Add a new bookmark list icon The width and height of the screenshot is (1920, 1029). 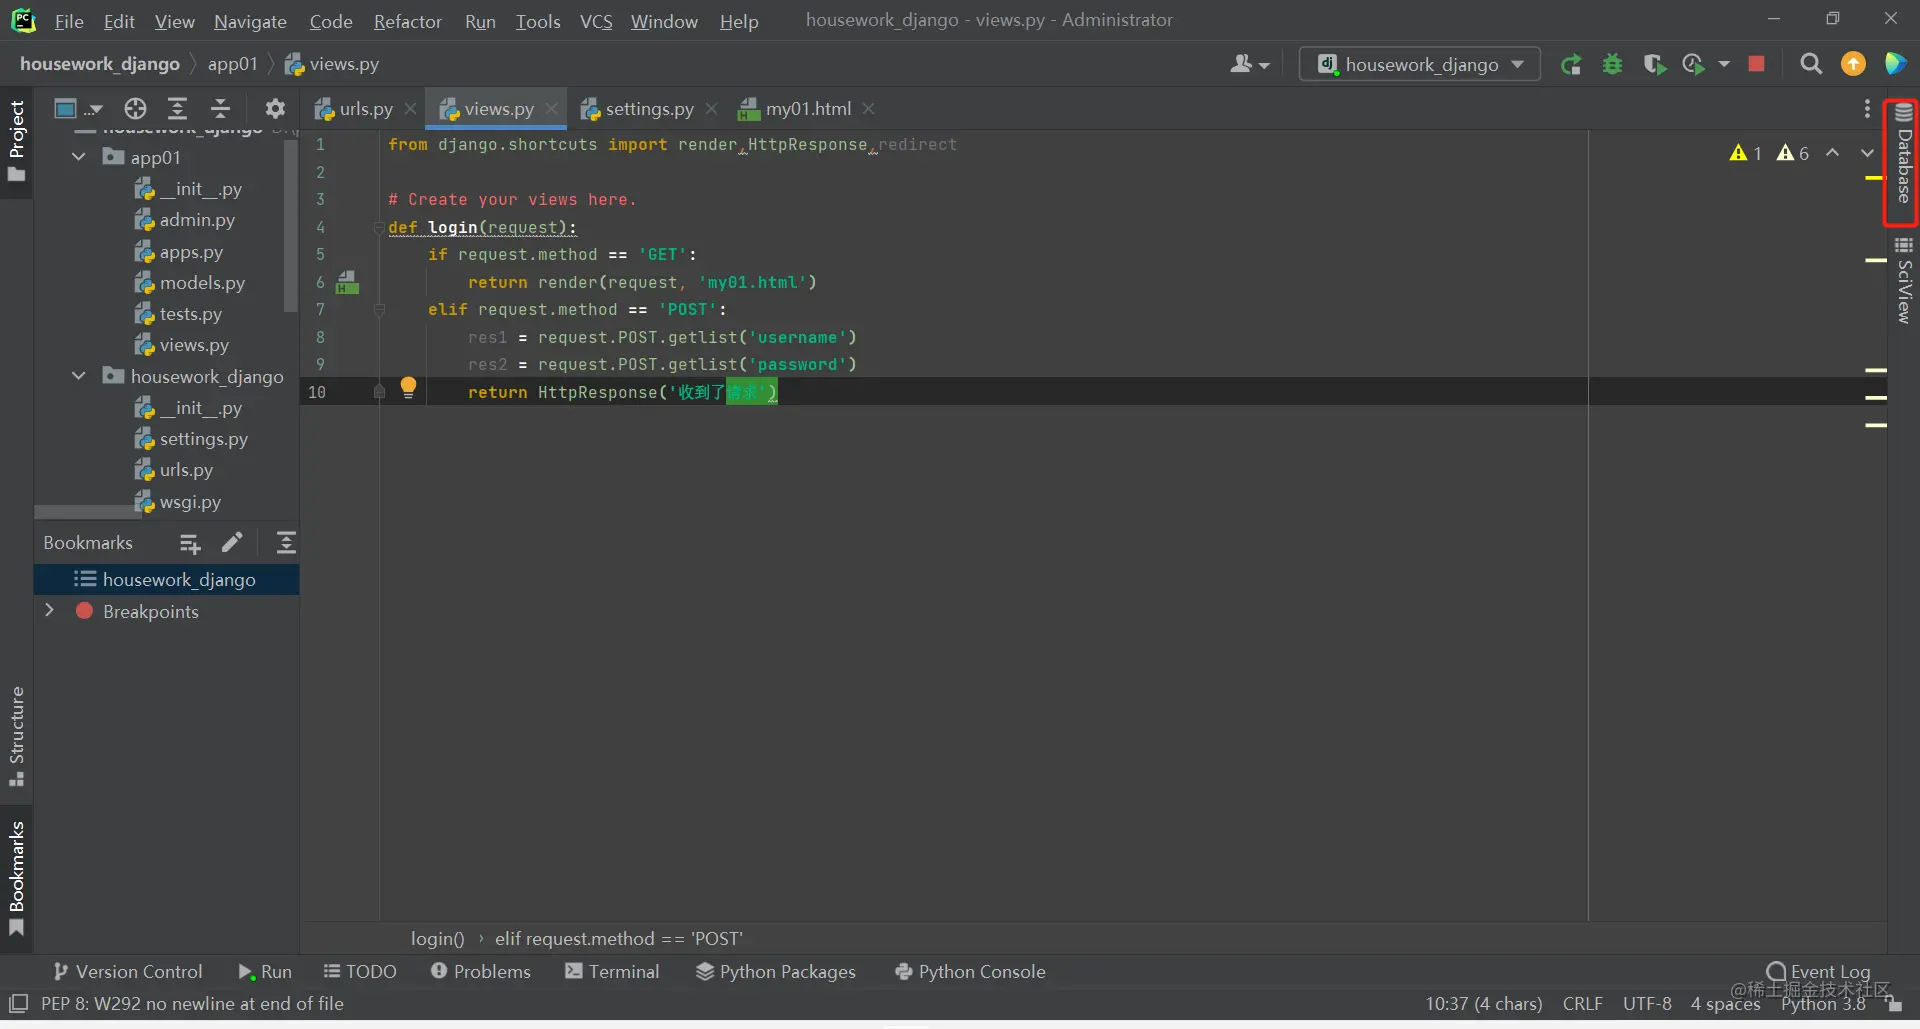[x=189, y=543]
